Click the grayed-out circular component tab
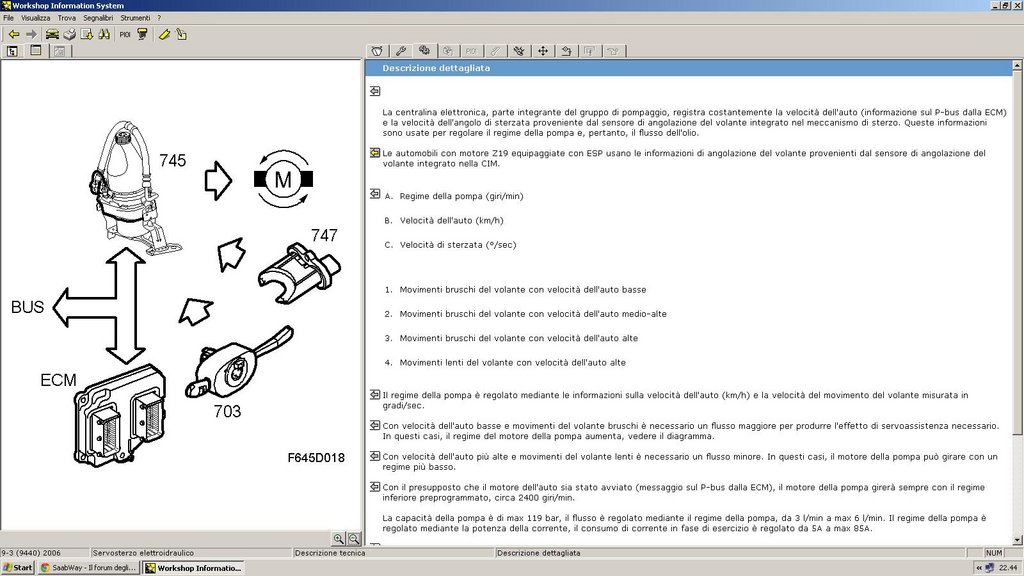1024x576 pixels. [448, 51]
